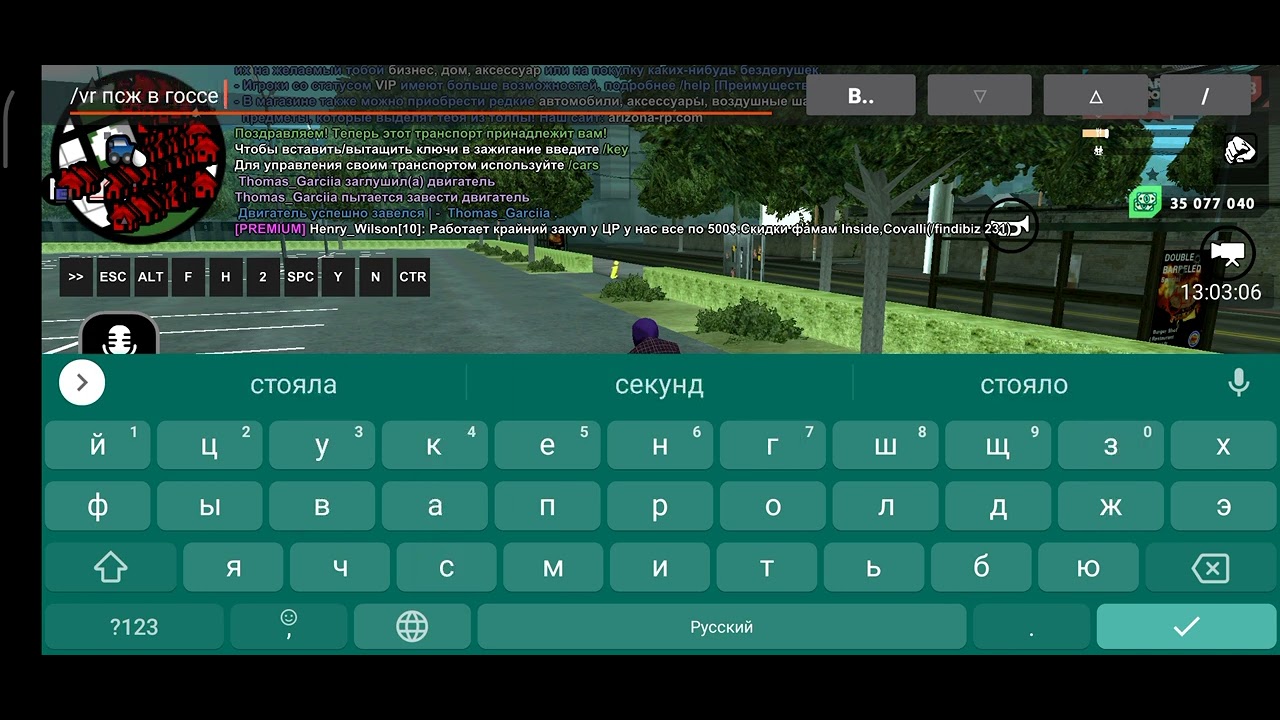Image resolution: width=1280 pixels, height=720 pixels.
Task: Tap the с key
Action: 447,569
